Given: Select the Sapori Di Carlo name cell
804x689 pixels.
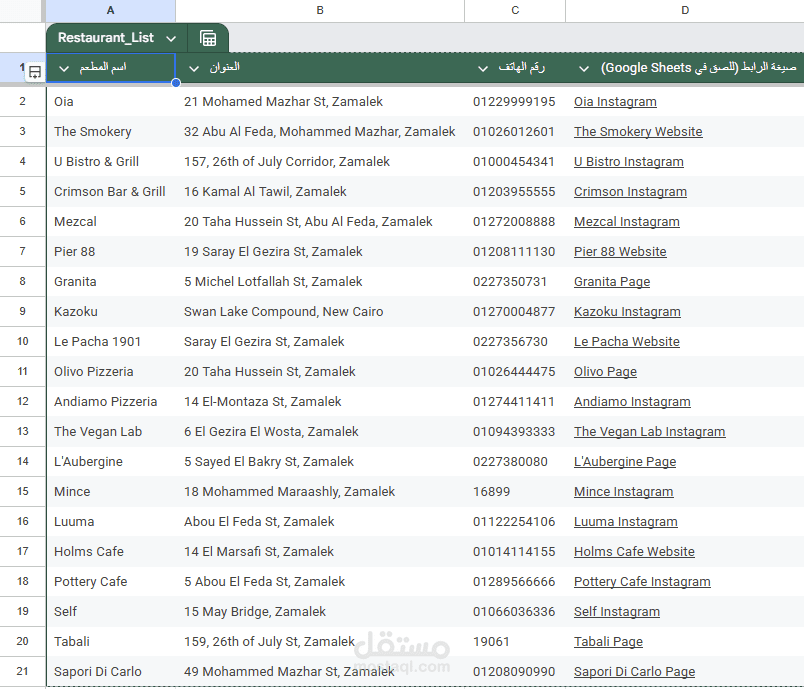Looking at the screenshot, I should 111,672.
